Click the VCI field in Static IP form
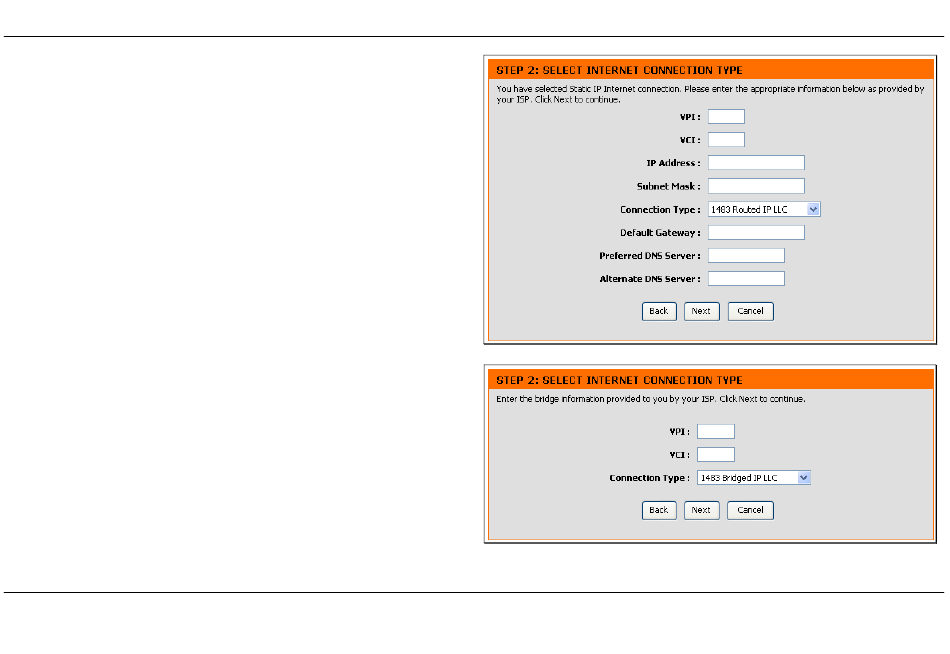Image resolution: width=950 pixels, height=654 pixels. coord(726,140)
